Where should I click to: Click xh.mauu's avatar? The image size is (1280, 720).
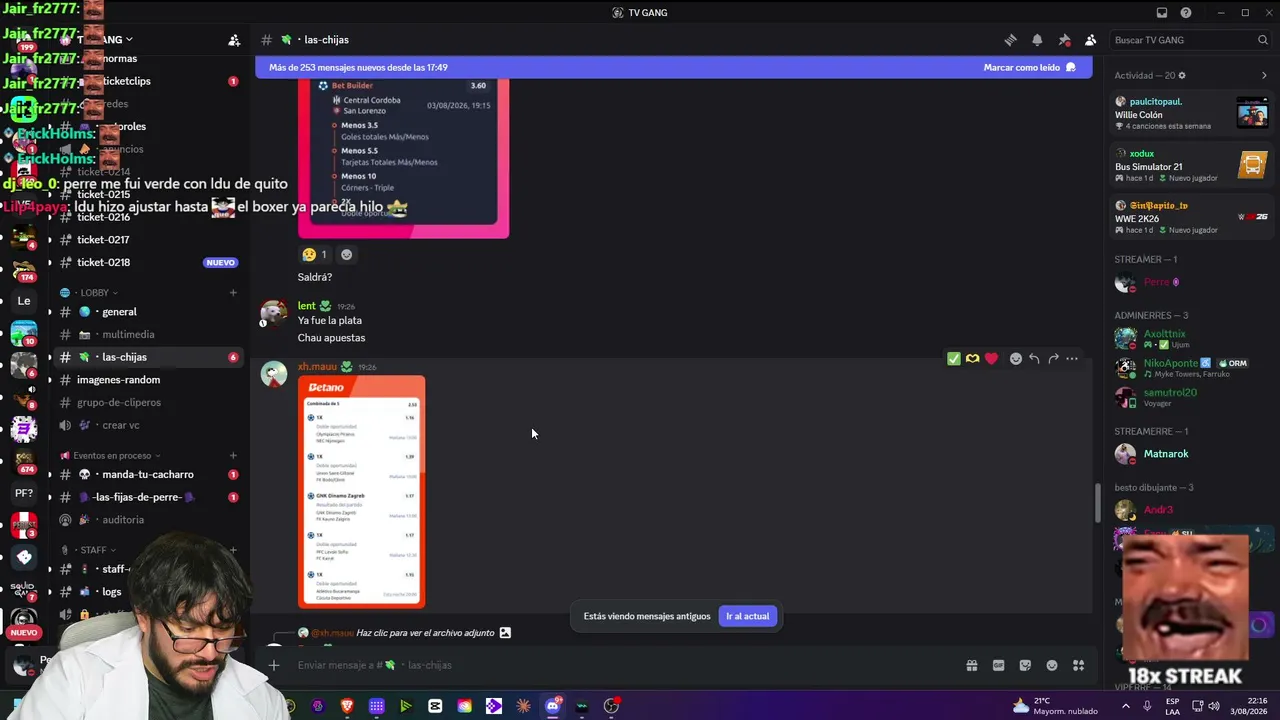(x=274, y=374)
